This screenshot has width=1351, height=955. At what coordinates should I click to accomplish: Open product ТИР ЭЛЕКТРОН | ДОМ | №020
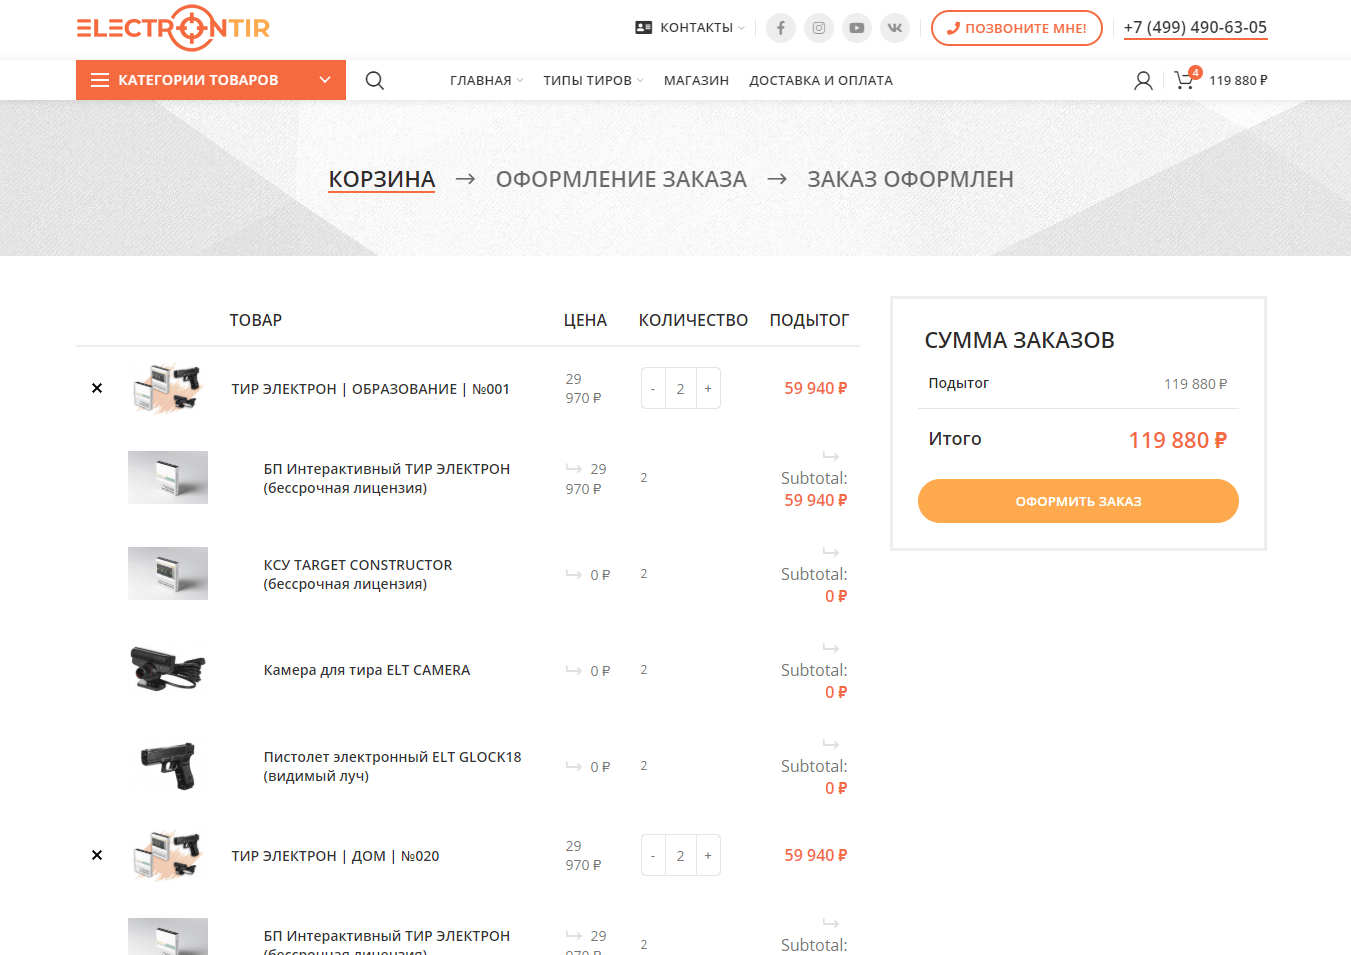336,856
